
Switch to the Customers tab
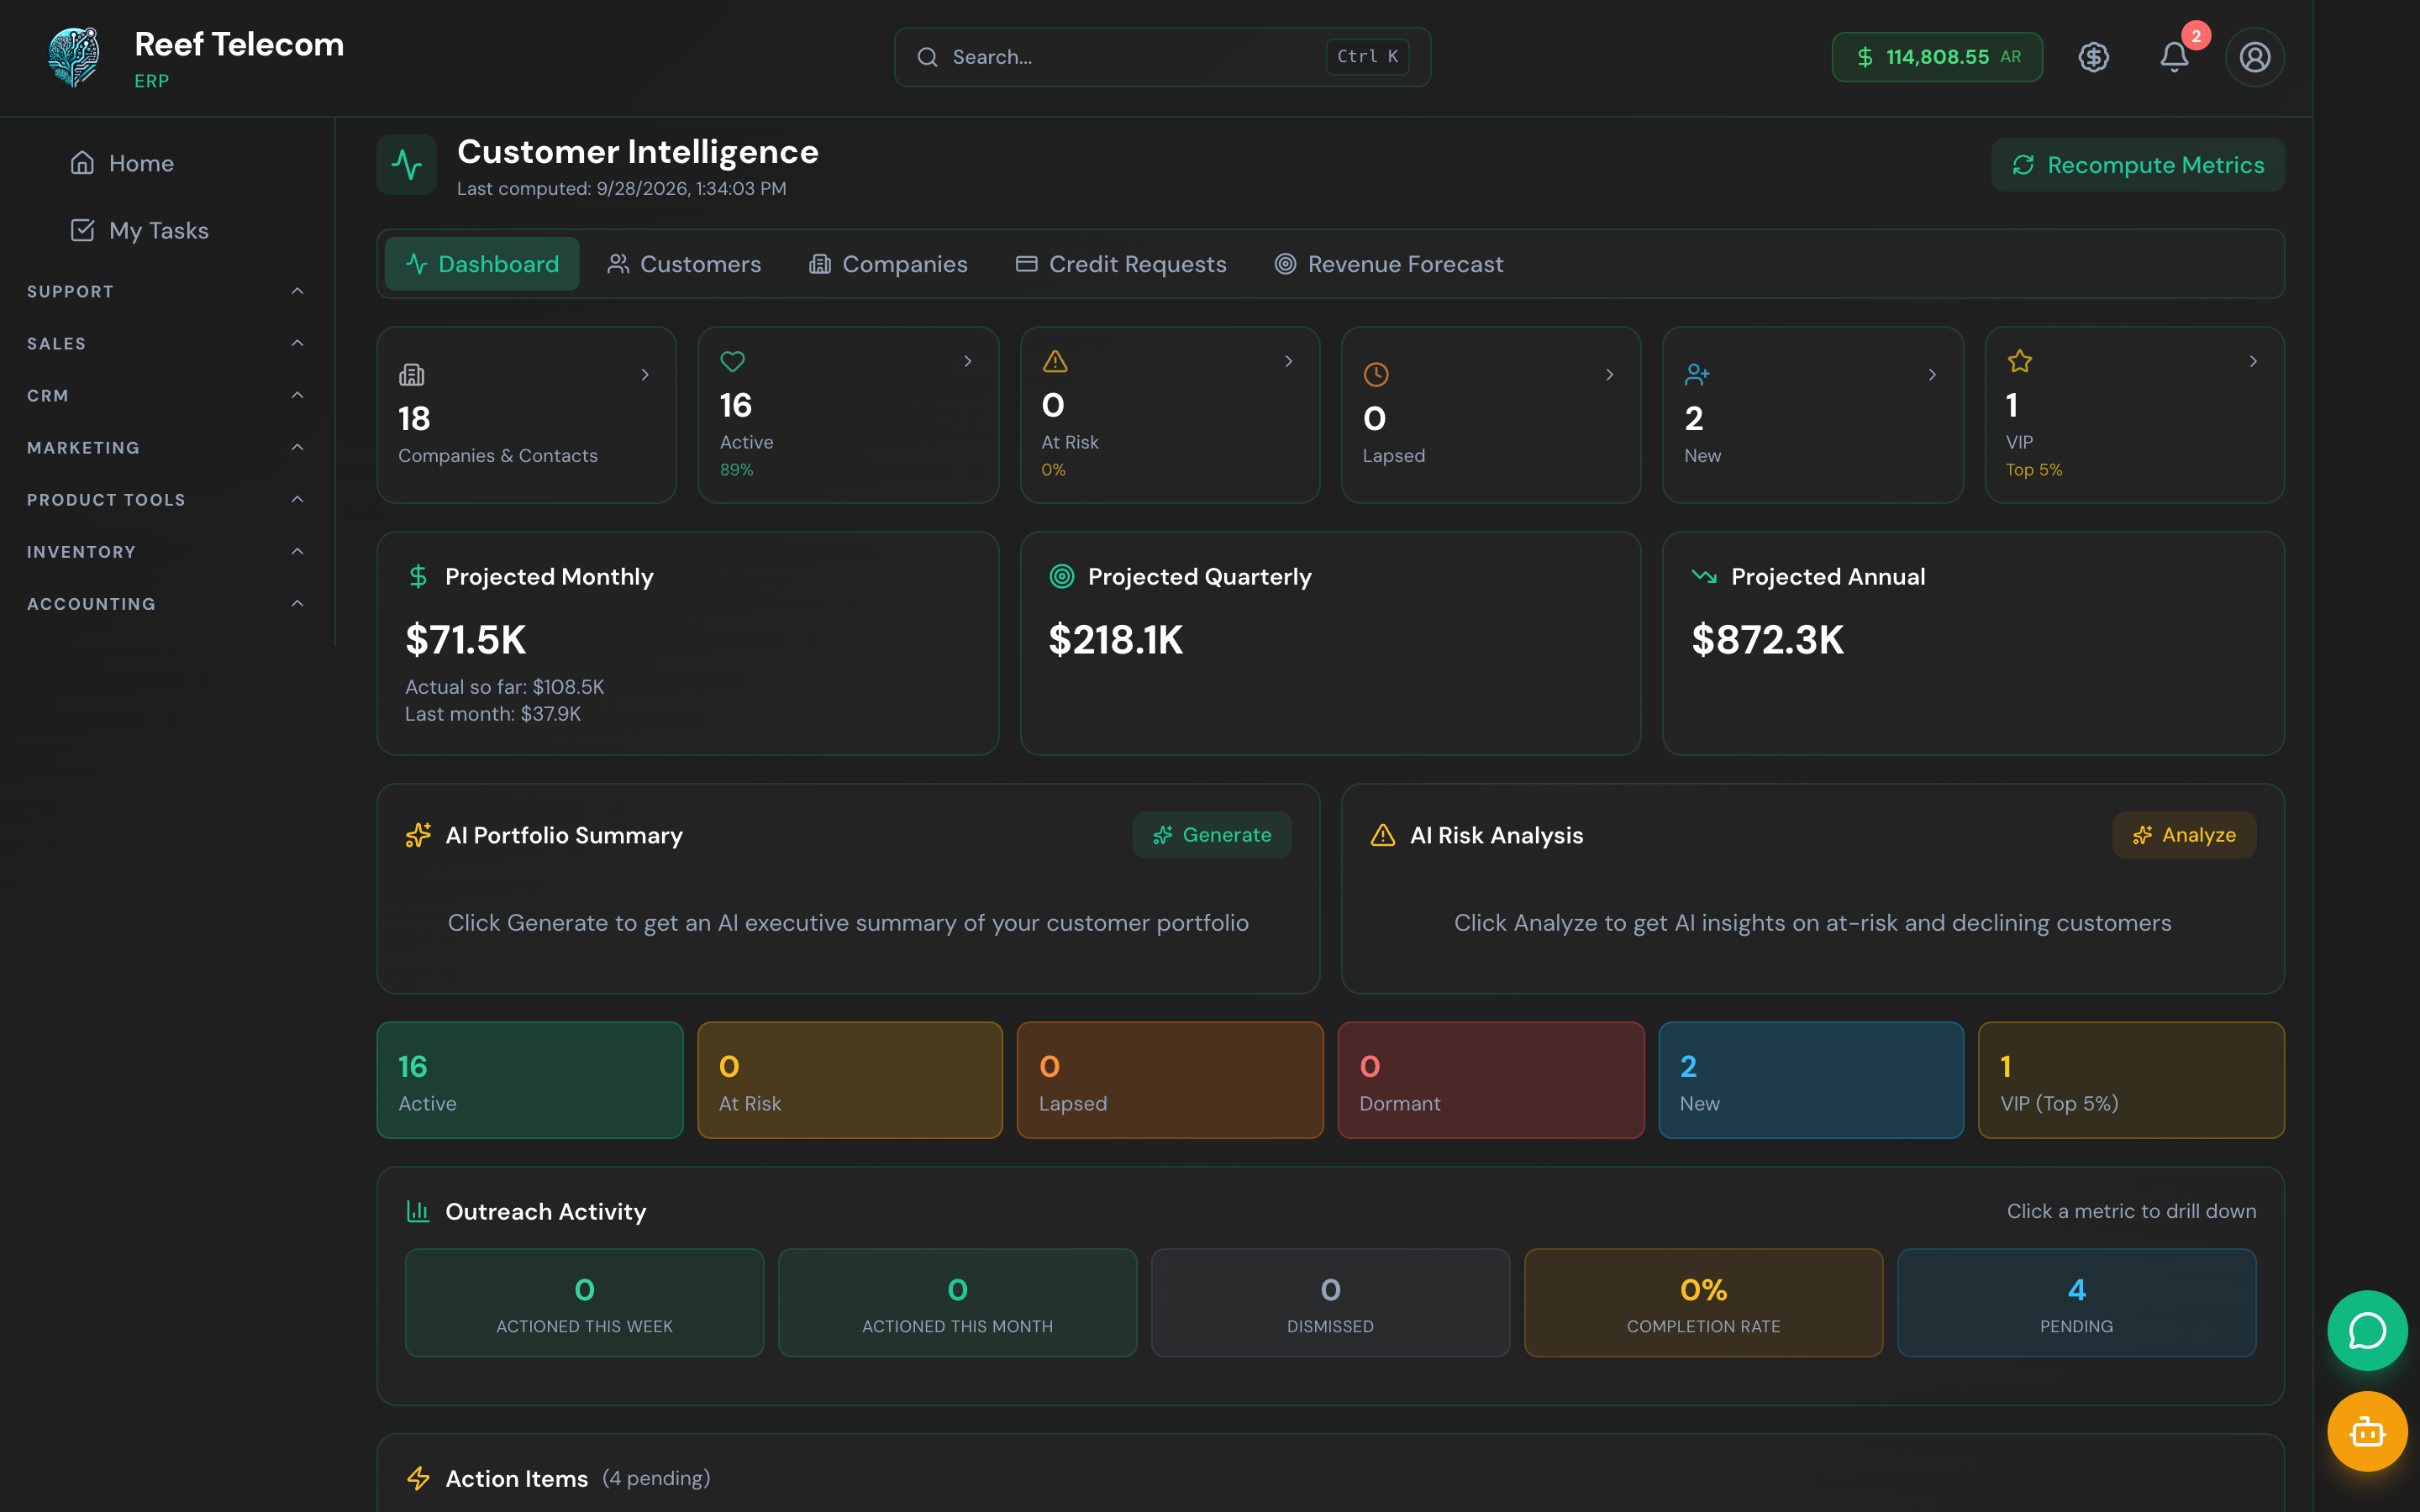tap(684, 264)
